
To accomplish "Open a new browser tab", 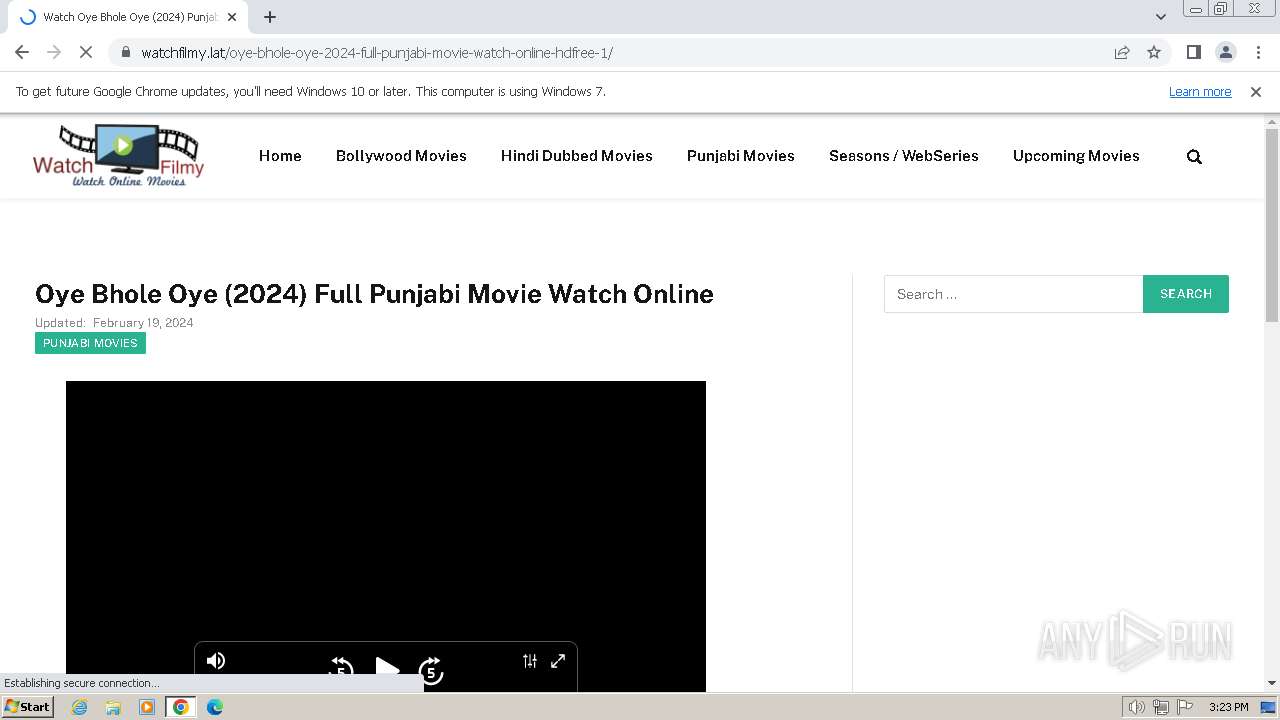I will point(270,17).
